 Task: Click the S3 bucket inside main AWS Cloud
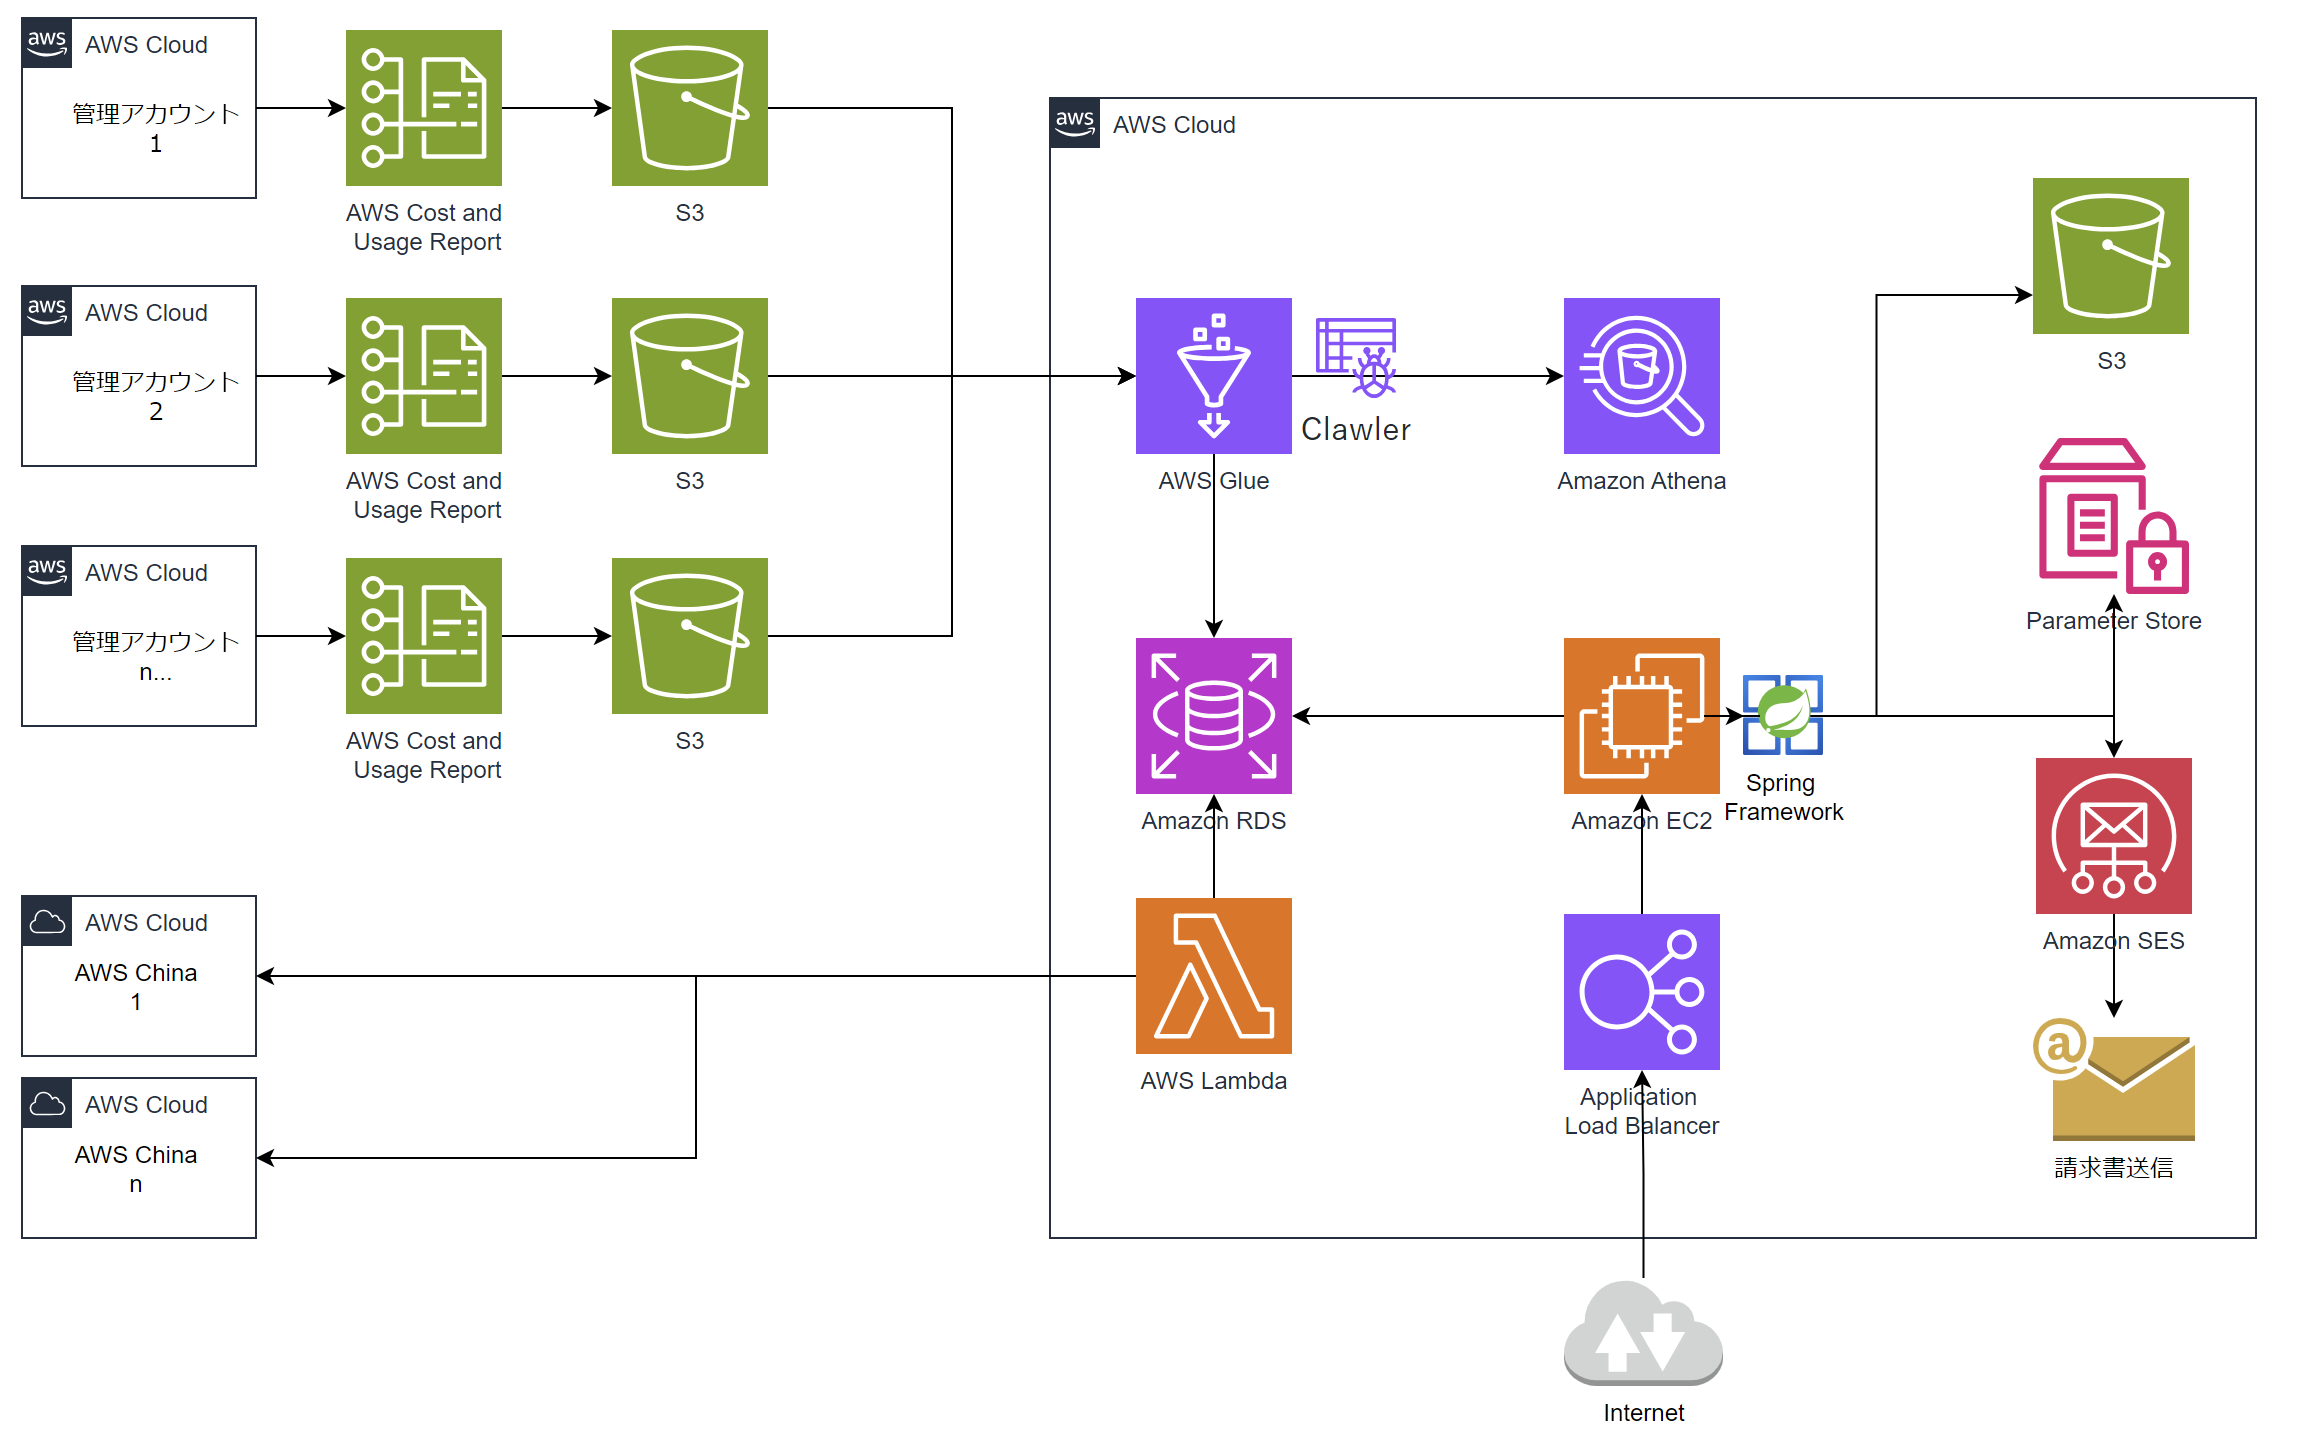coord(2110,256)
